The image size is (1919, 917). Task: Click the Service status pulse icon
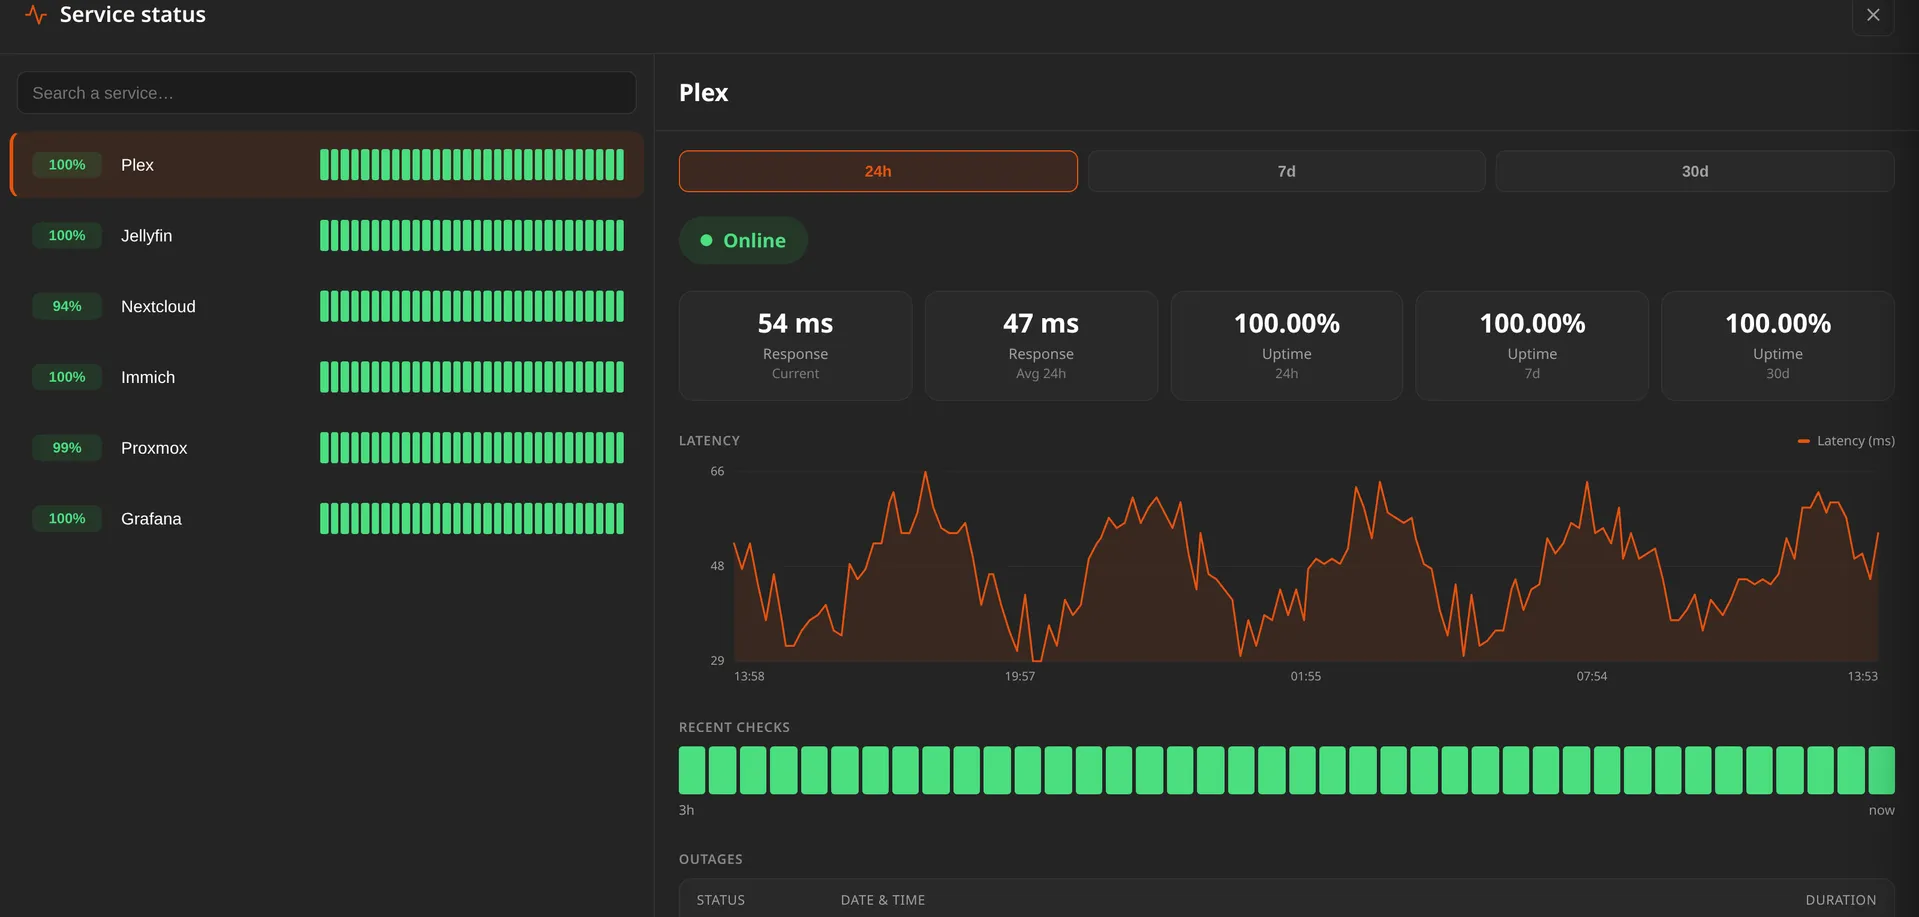36,14
